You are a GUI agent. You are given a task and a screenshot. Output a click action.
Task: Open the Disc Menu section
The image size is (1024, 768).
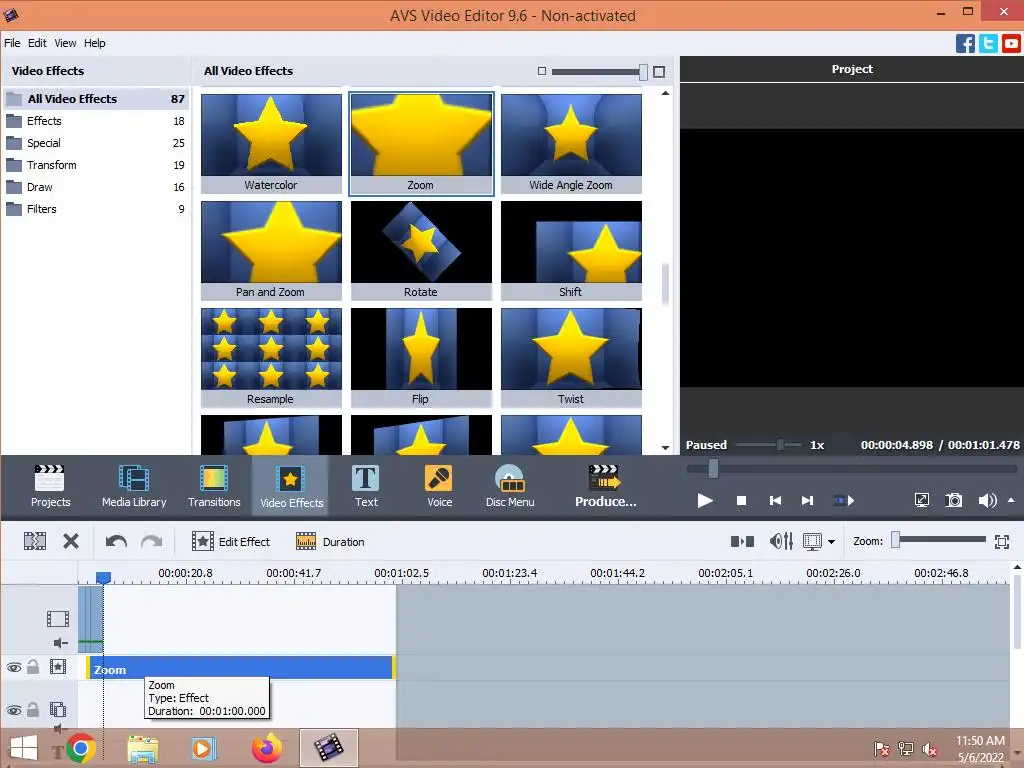(510, 486)
